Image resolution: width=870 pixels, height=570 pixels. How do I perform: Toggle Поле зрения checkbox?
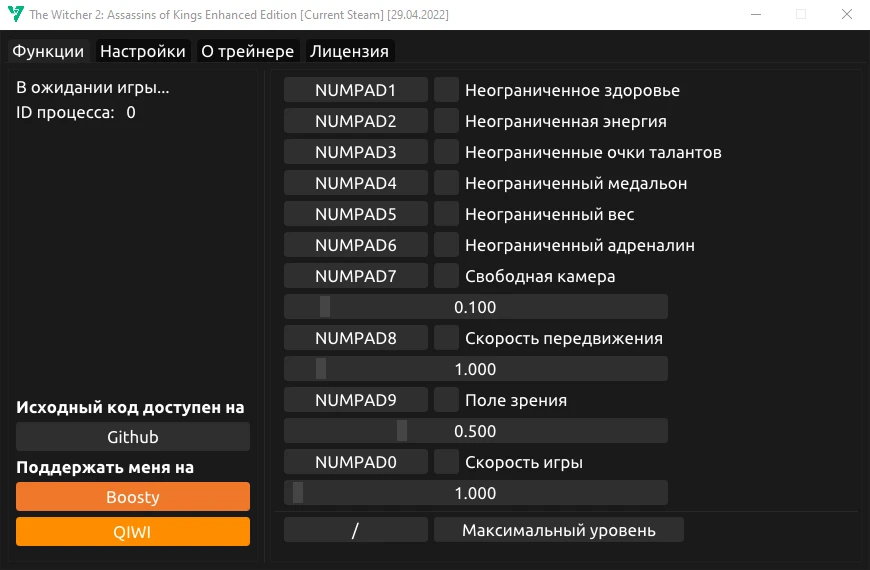coord(446,400)
